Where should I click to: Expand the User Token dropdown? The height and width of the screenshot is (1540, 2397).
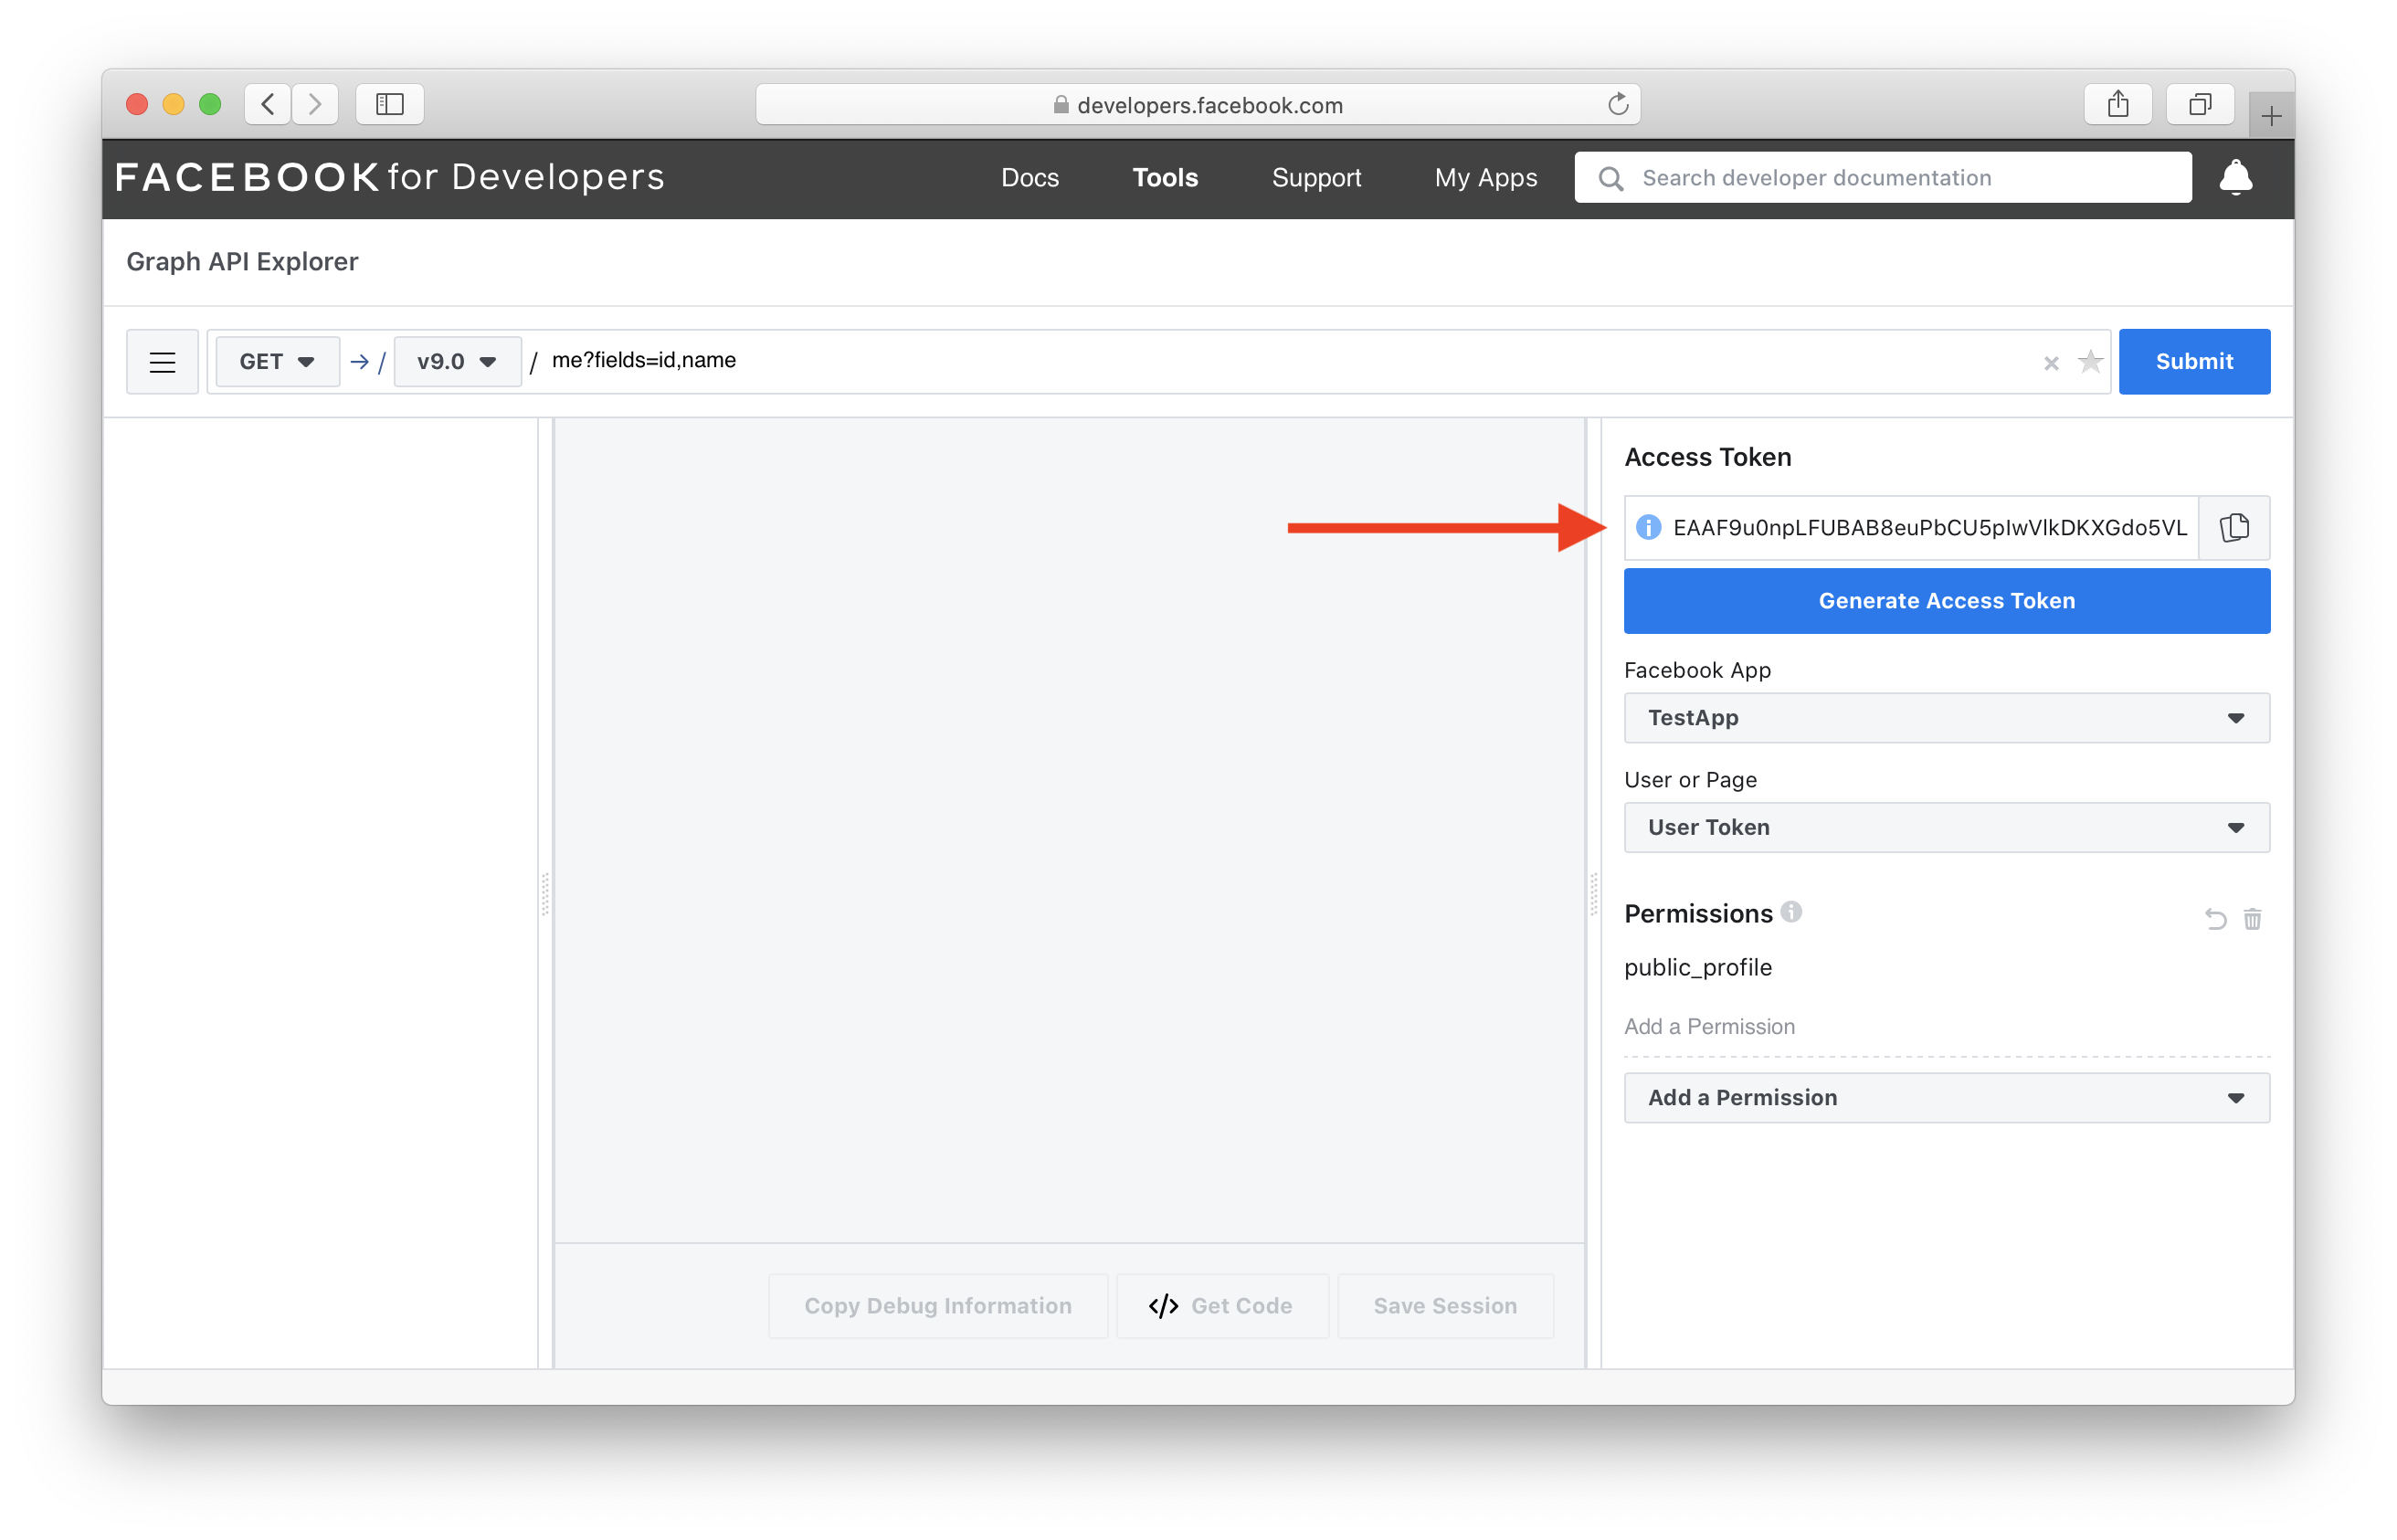pos(1946,827)
